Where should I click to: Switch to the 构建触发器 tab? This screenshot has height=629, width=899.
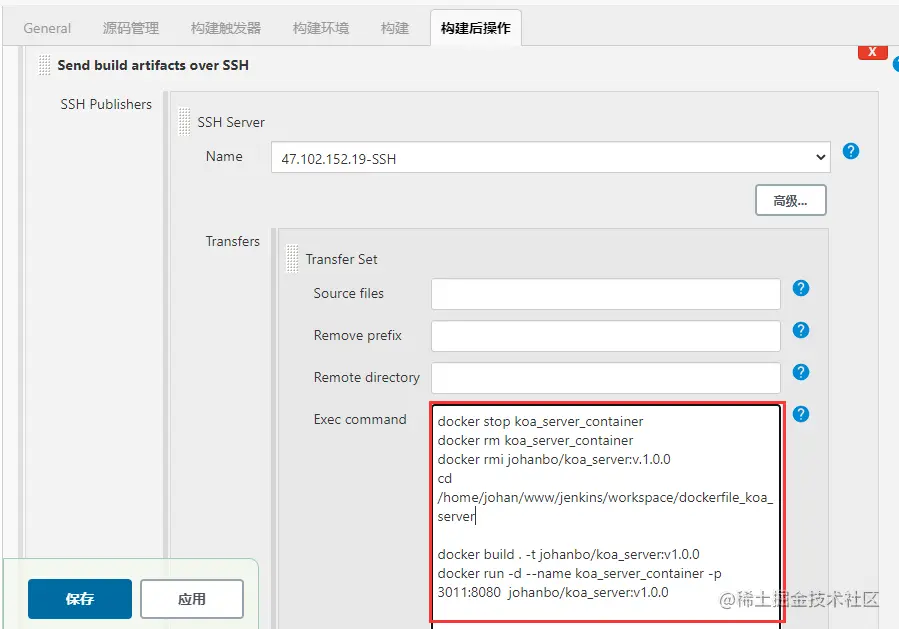tap(225, 28)
